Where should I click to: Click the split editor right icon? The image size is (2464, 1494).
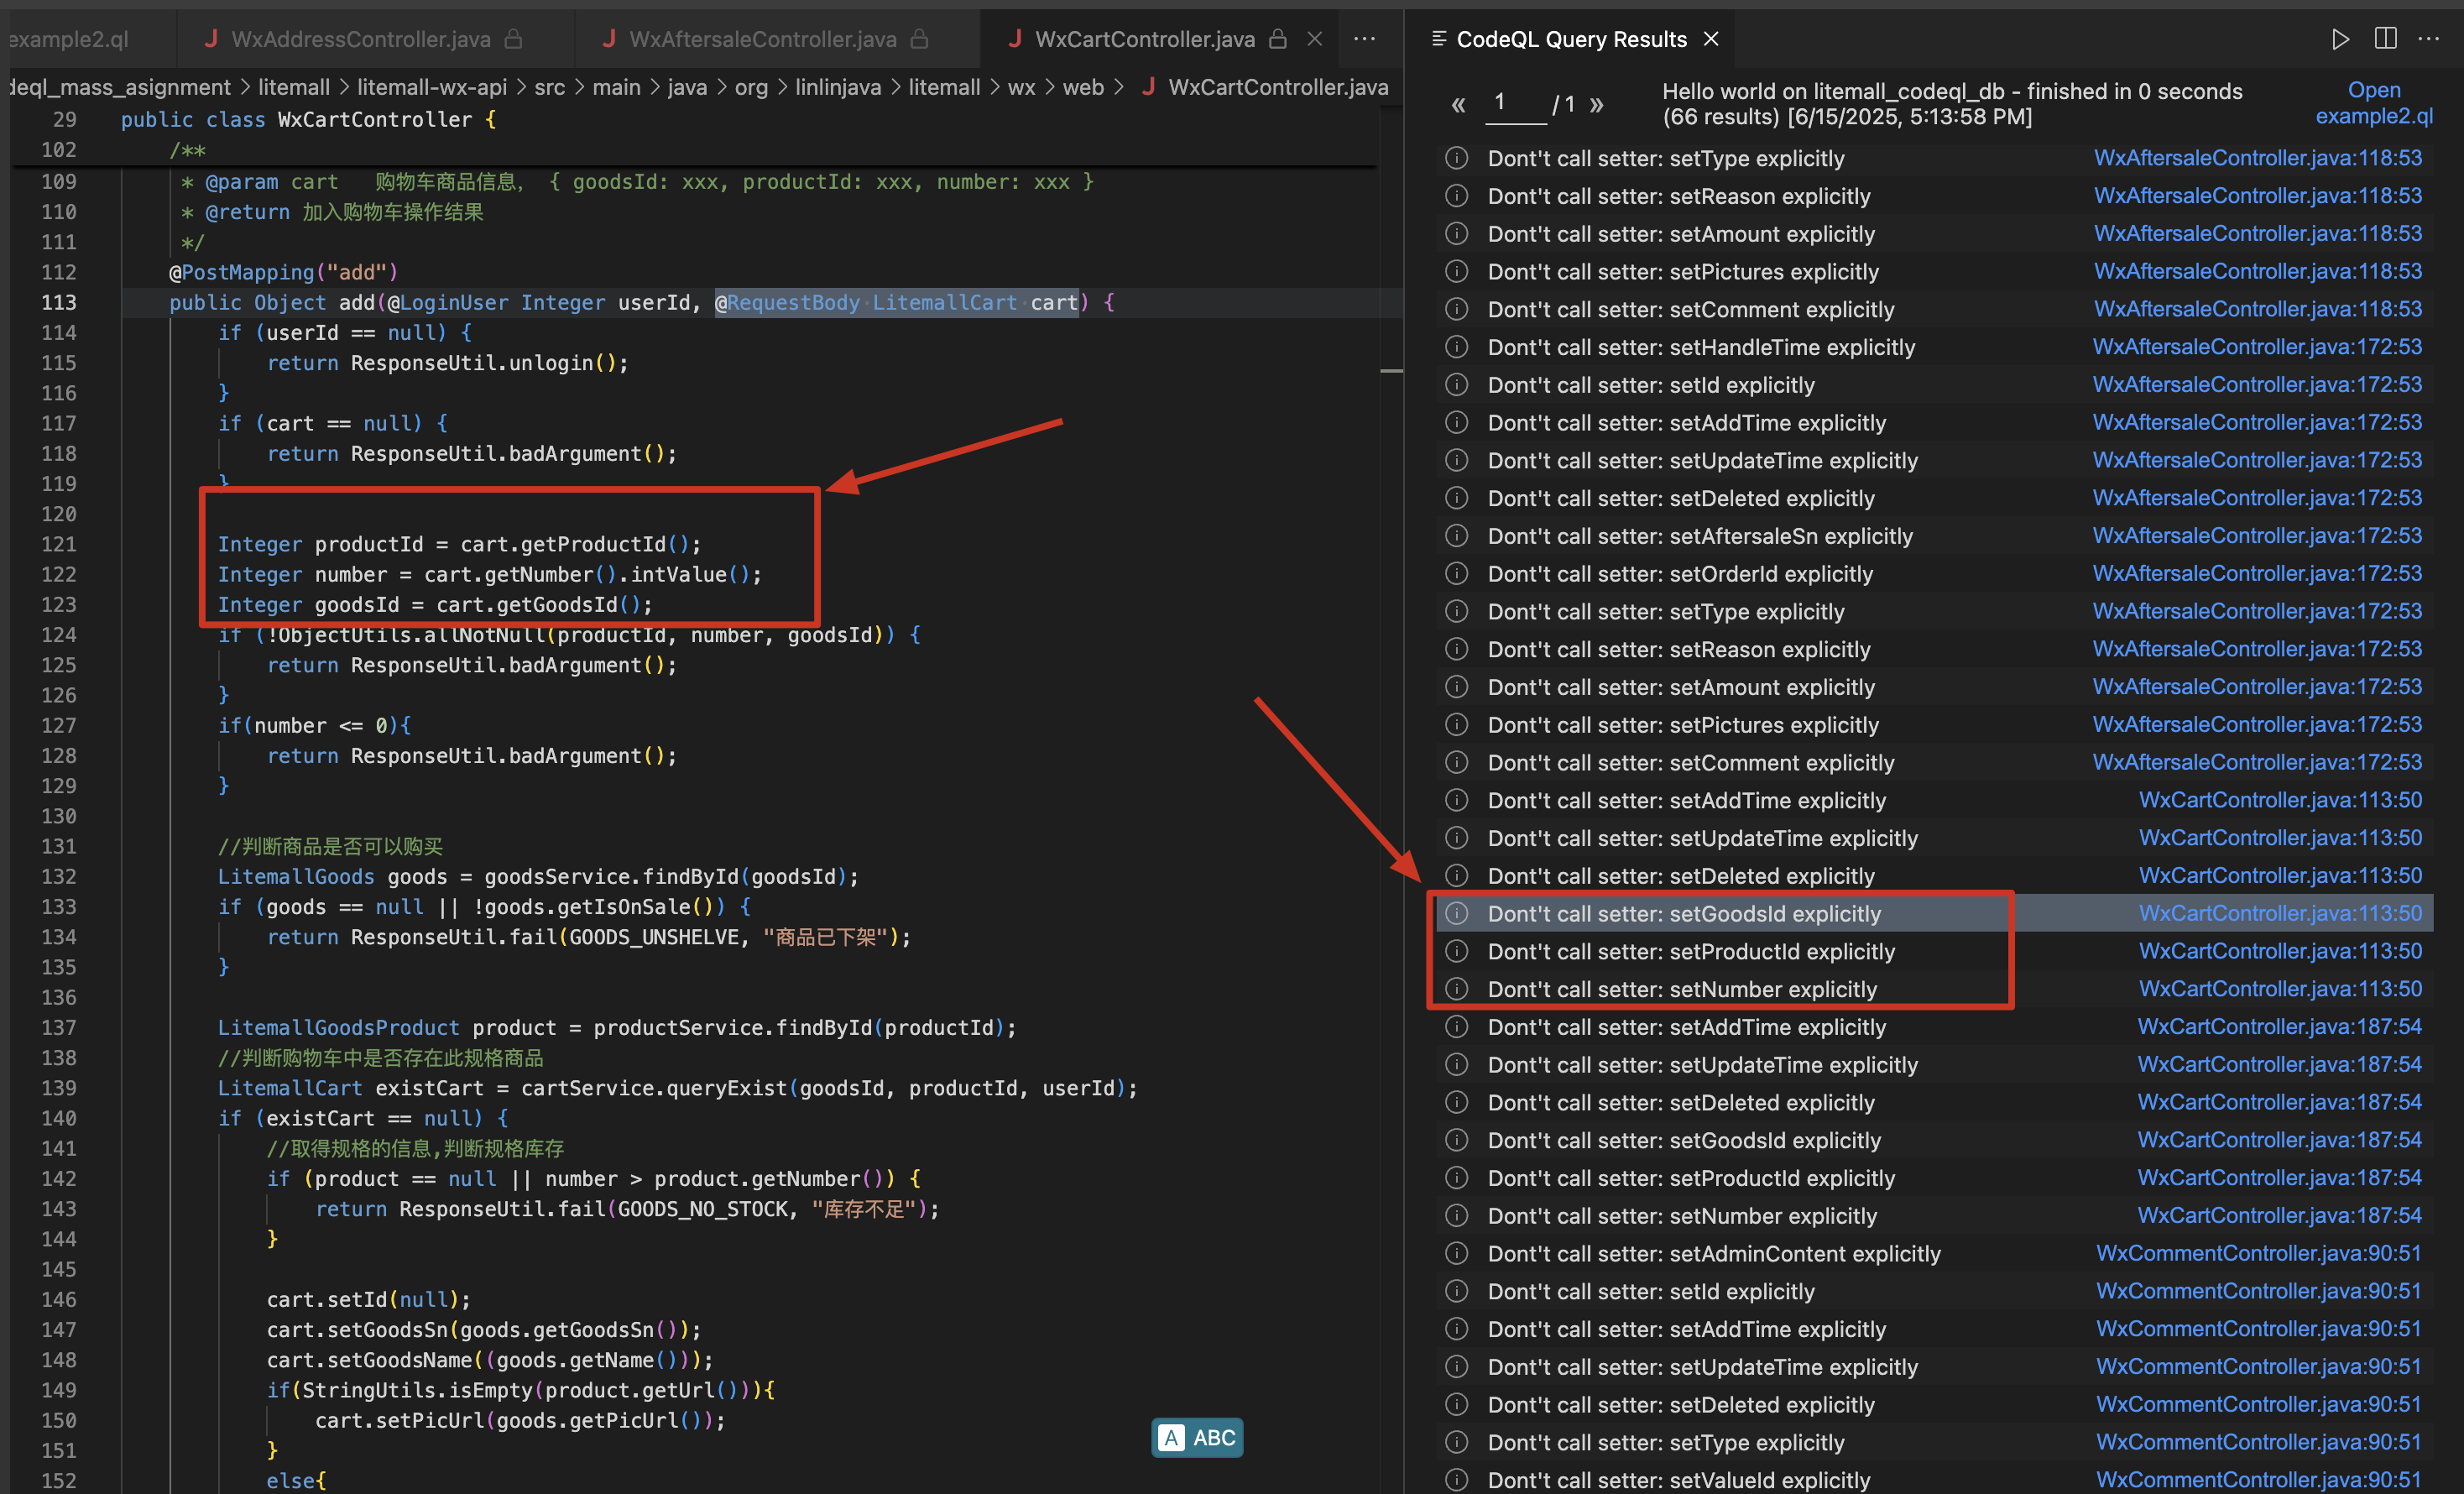pyautogui.click(x=2385, y=39)
